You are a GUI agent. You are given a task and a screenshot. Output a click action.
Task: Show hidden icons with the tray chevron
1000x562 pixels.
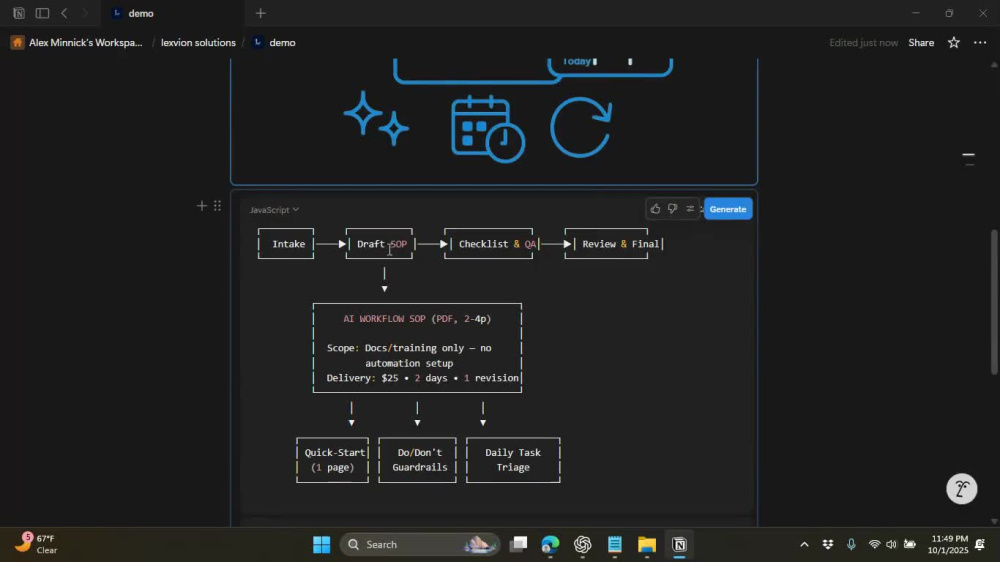(x=804, y=544)
